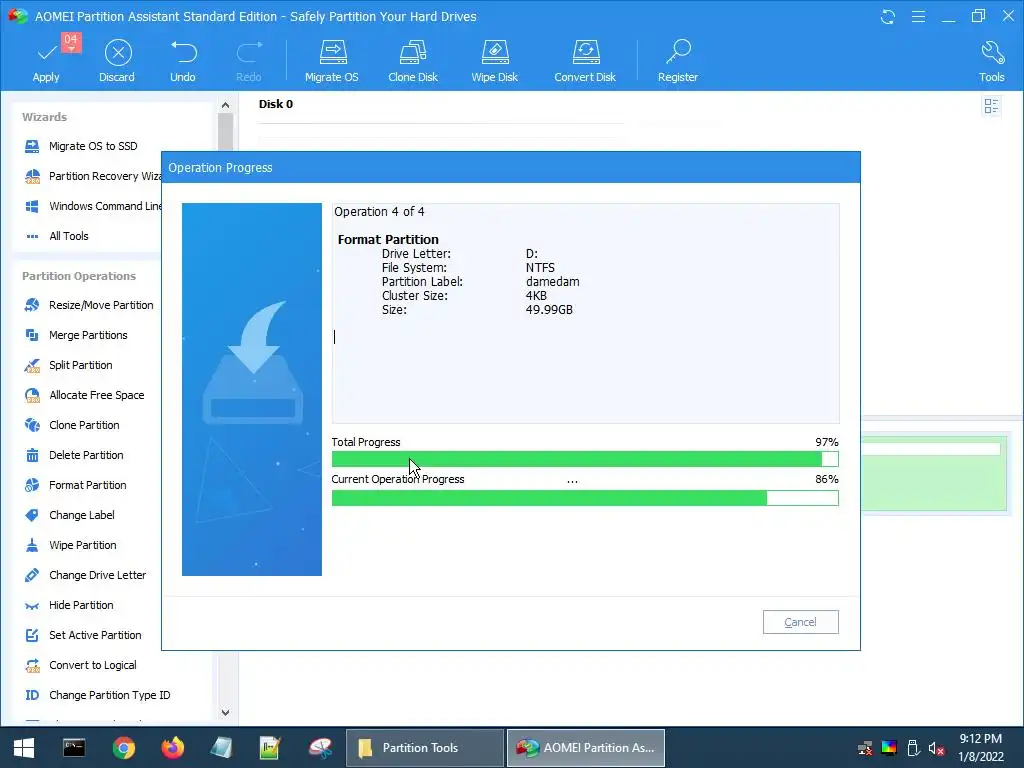Select Delete Partition operation
The width and height of the screenshot is (1024, 768).
pyautogui.click(x=73, y=455)
